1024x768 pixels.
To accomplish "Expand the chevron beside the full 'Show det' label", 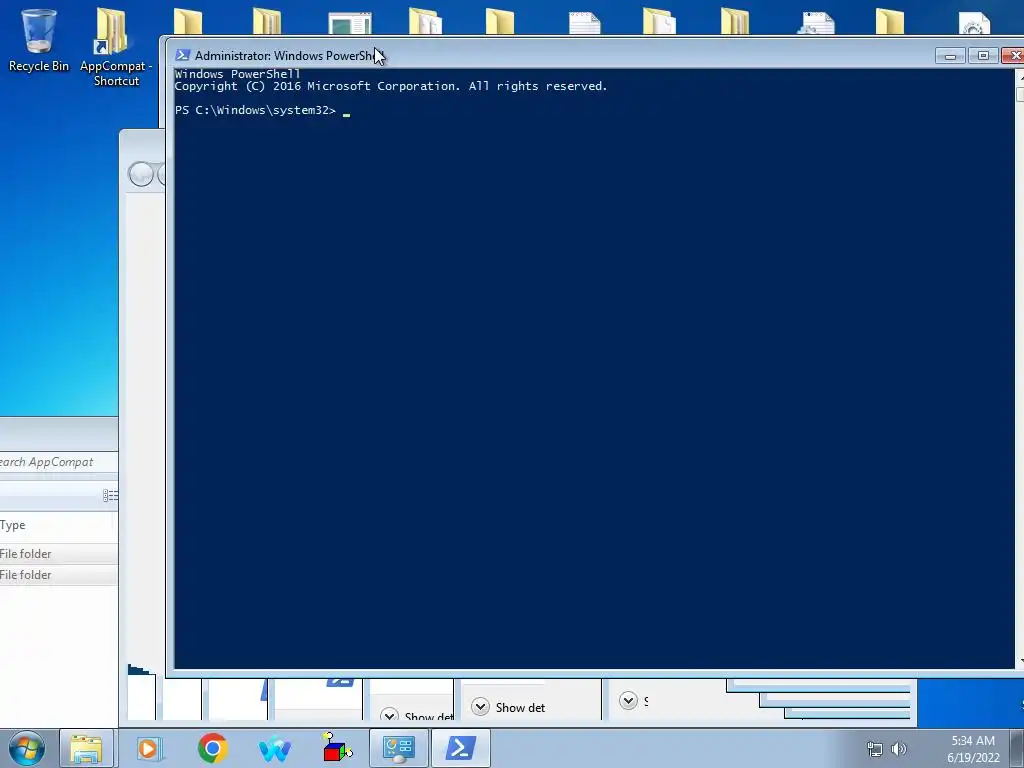I will point(480,707).
